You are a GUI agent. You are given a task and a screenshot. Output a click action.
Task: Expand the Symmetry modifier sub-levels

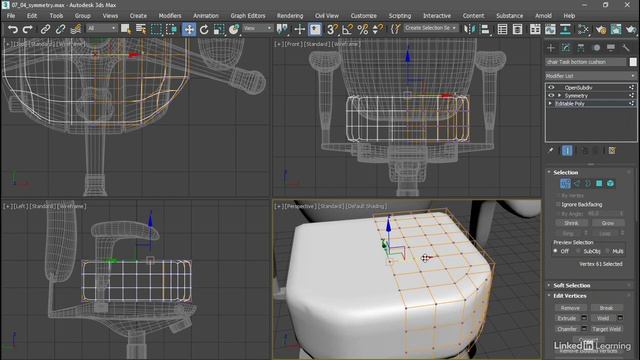(560, 96)
